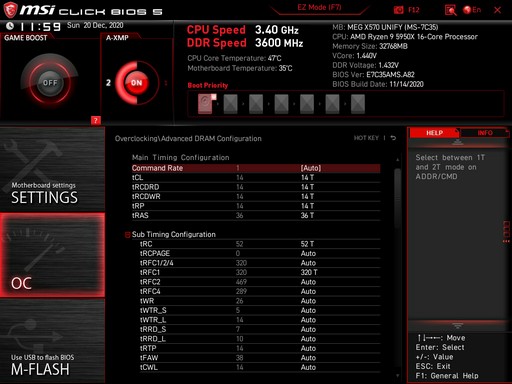Select the tWTR_L Auto setting
Viewport: 512px width, 384px height.
[308, 320]
